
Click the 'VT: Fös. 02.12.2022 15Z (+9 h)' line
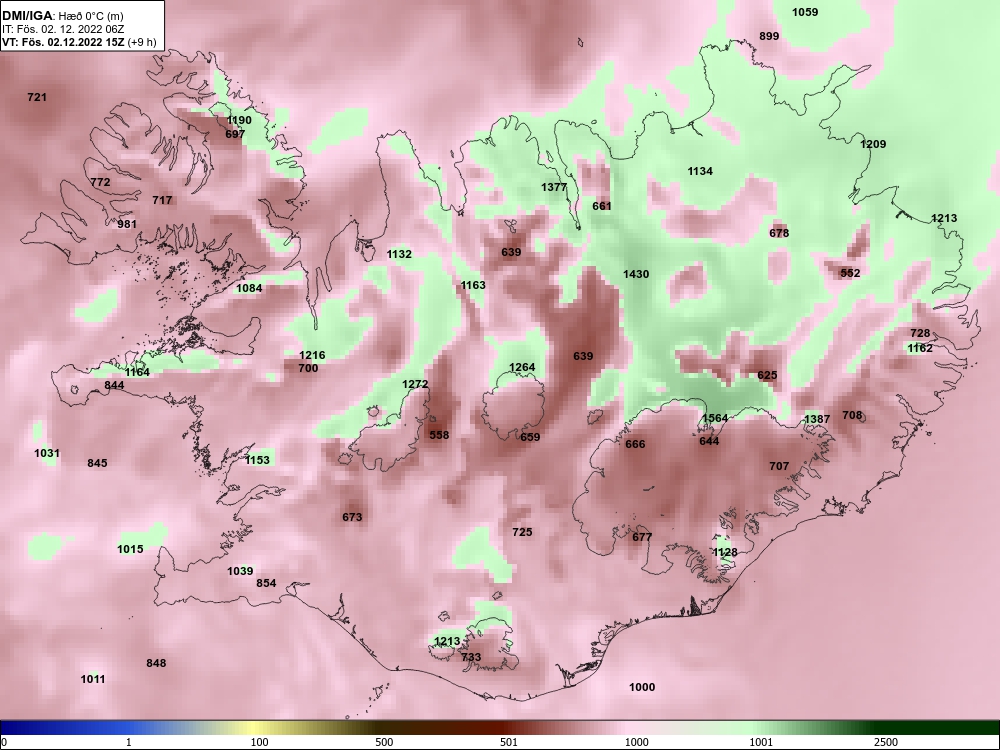[79, 42]
